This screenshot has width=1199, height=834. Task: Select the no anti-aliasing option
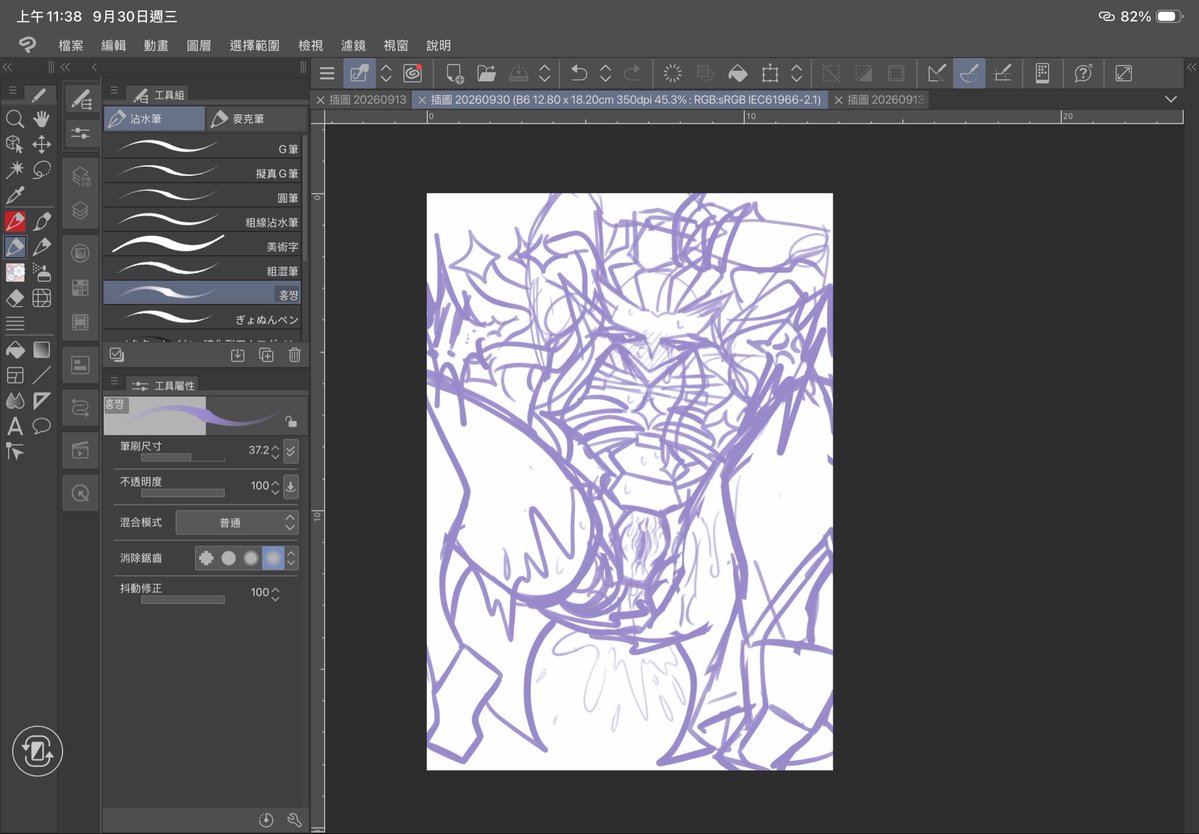tap(206, 558)
